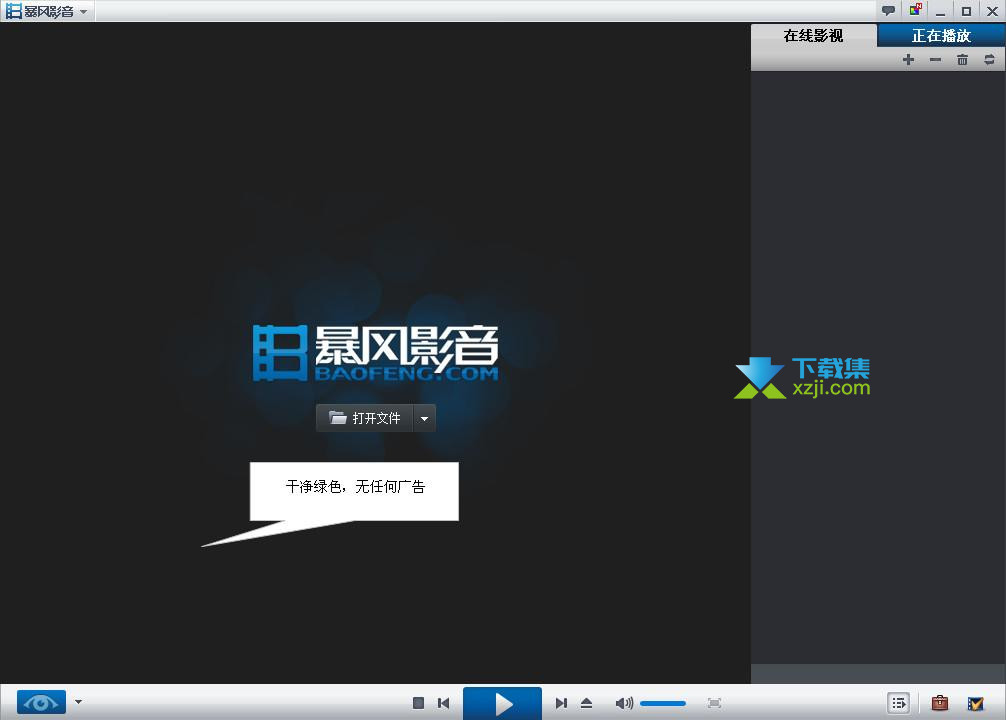This screenshot has width=1006, height=720.
Task: Open the toolbox briefcase icon
Action: click(x=939, y=703)
